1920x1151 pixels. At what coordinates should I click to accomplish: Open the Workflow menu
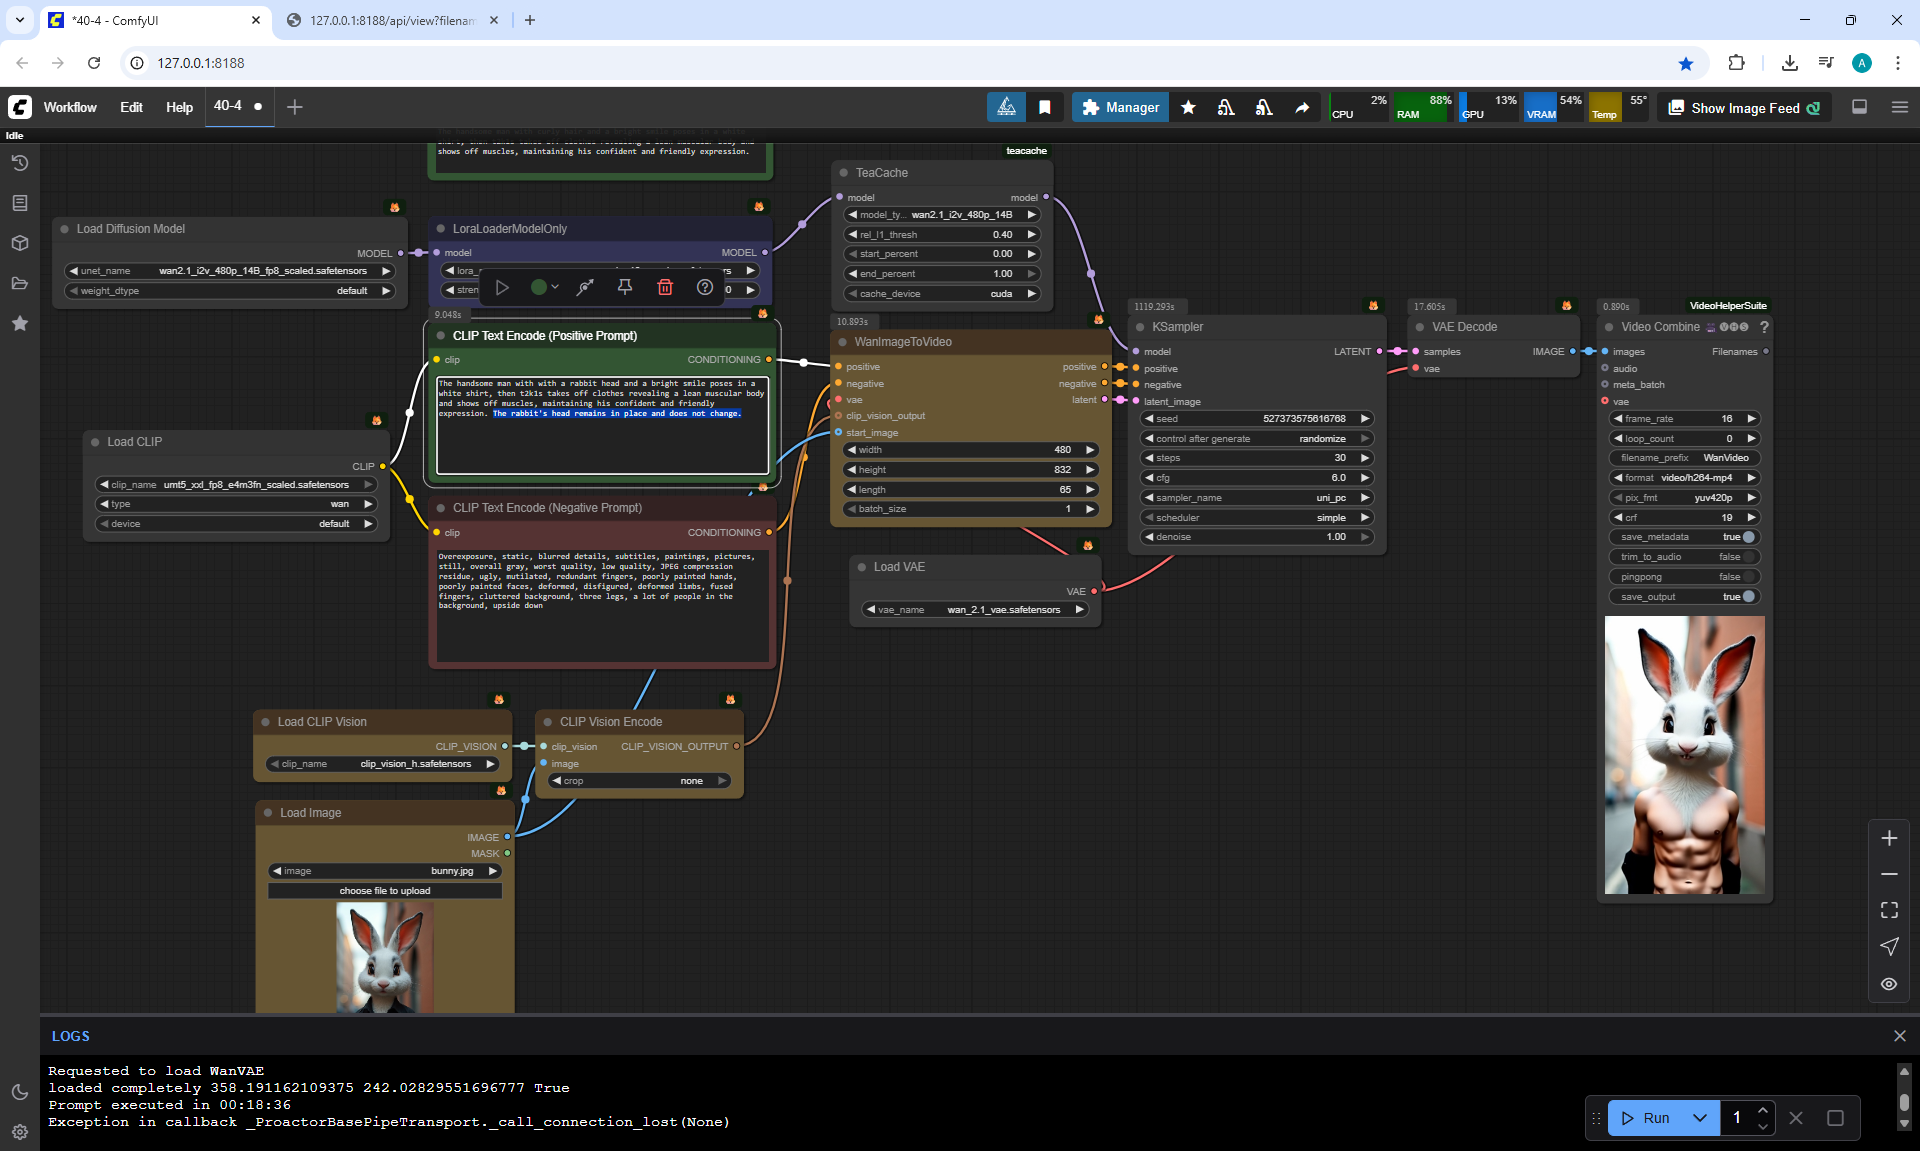click(70, 107)
